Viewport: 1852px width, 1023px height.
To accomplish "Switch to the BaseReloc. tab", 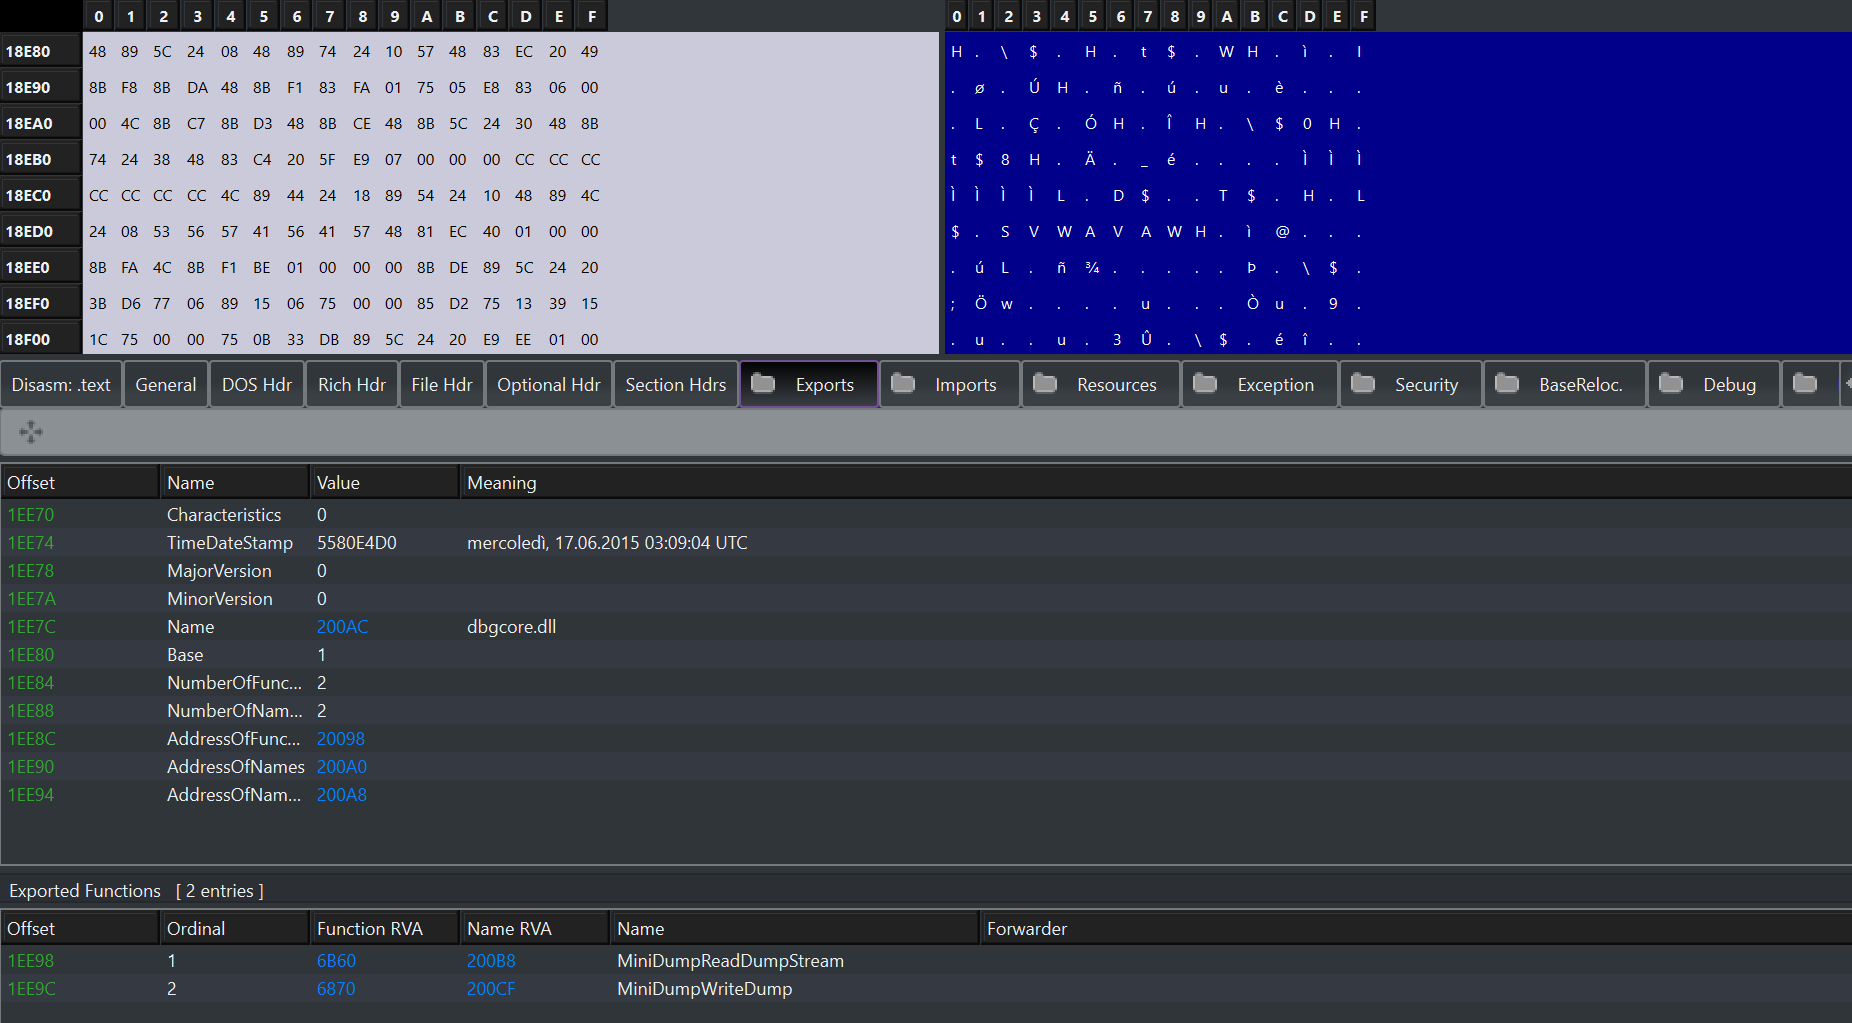I will [x=1565, y=385].
